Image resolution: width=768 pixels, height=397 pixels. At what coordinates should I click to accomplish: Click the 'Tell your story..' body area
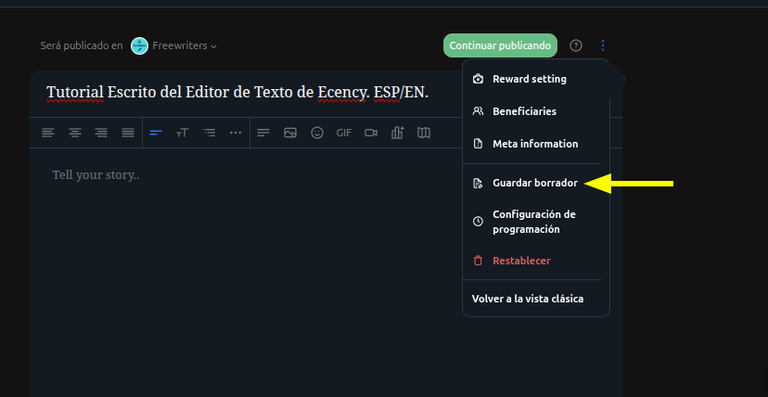tap(96, 175)
